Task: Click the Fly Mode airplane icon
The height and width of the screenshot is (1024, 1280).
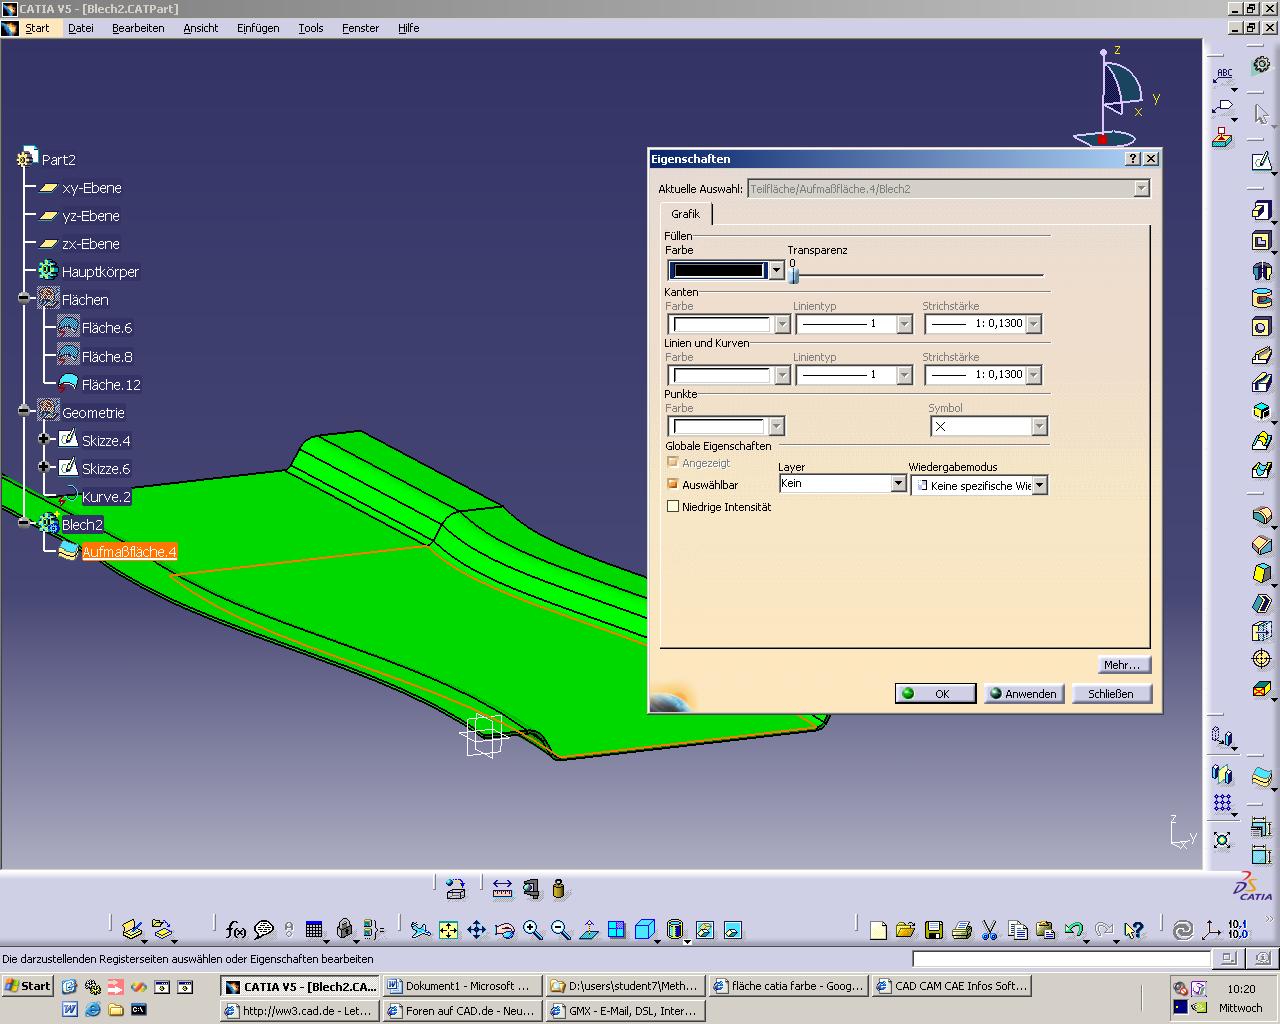Action: click(x=420, y=930)
